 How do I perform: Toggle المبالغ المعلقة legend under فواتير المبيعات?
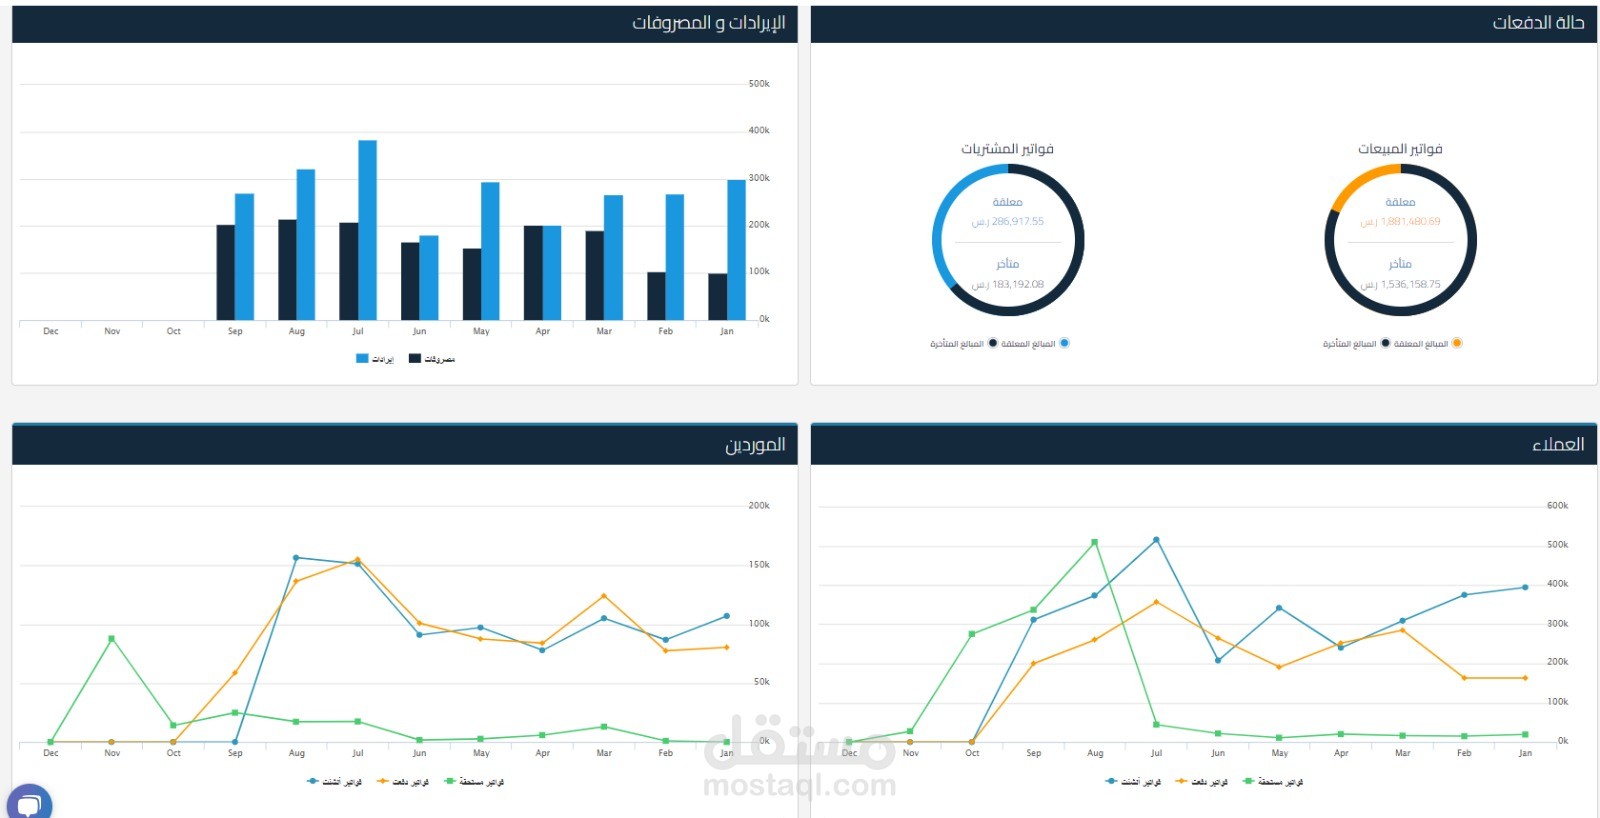1428,343
